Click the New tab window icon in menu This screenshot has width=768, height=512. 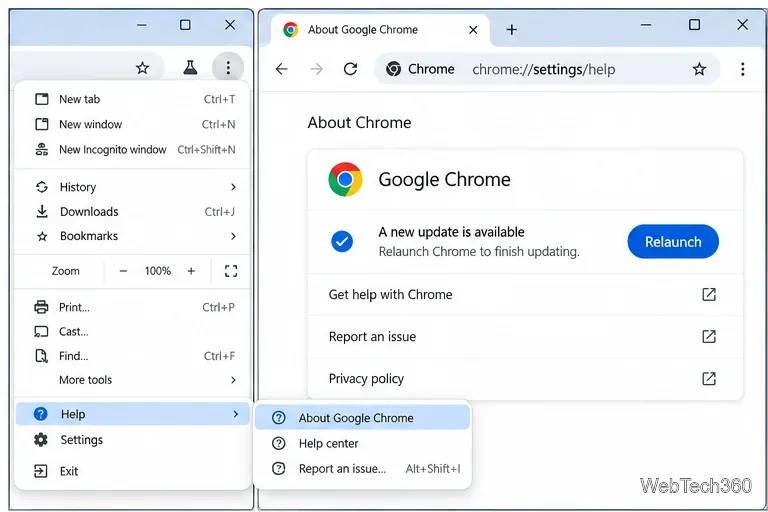point(42,99)
